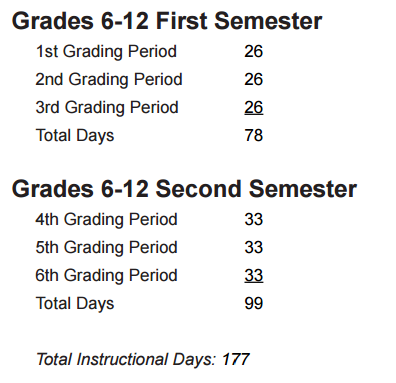Select the total value 78
396x383 pixels.
pos(254,136)
